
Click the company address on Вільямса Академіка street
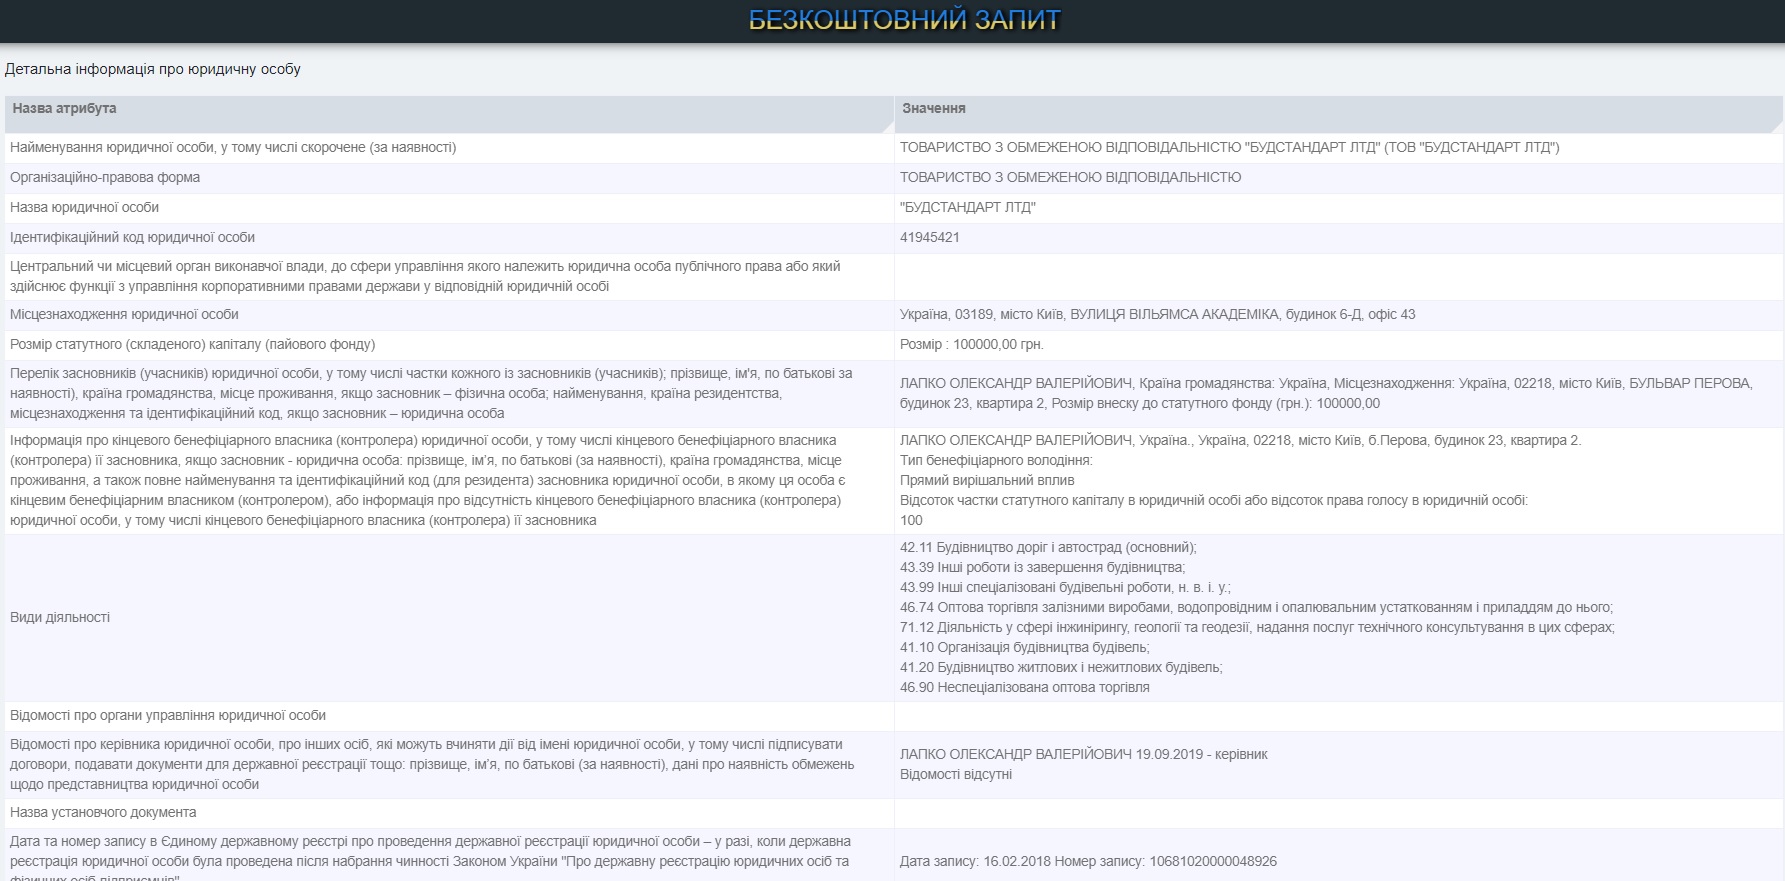pos(1157,314)
